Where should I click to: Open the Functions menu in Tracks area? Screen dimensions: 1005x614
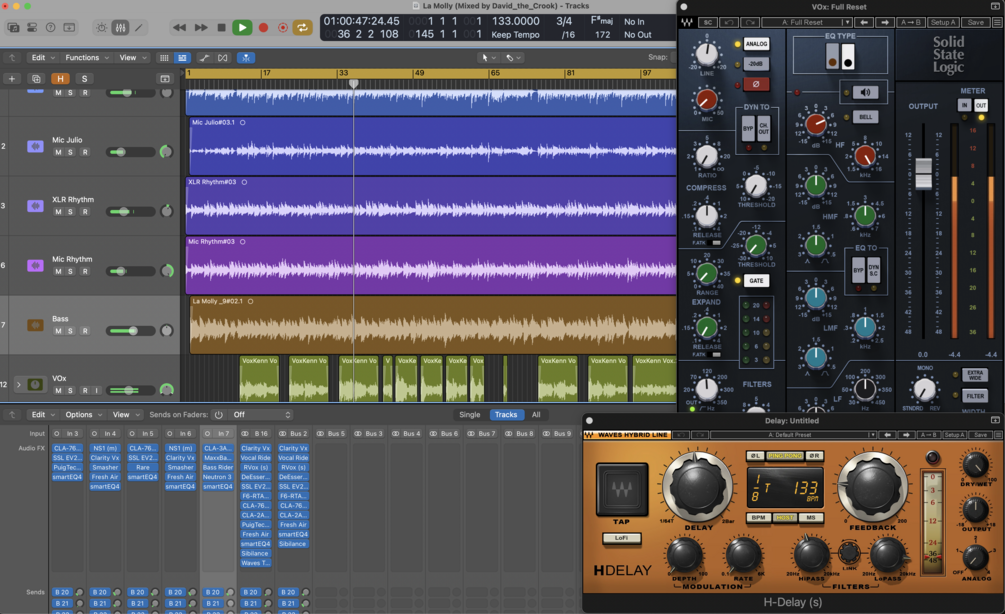click(87, 58)
